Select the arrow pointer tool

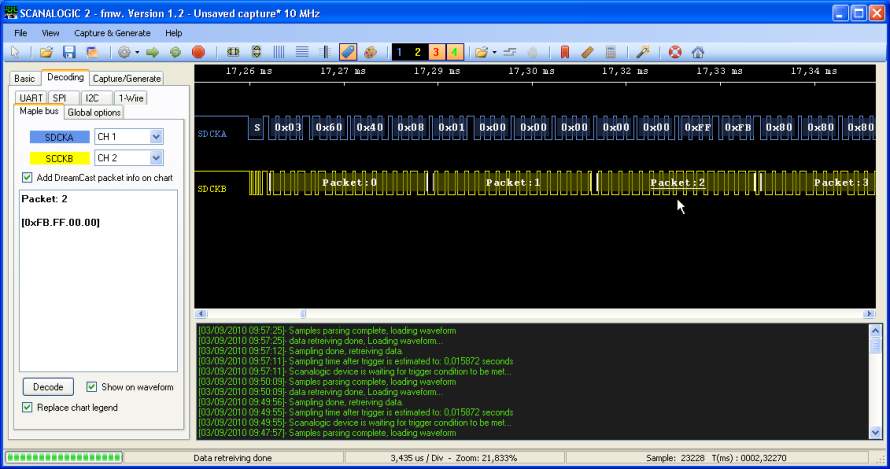coord(15,52)
